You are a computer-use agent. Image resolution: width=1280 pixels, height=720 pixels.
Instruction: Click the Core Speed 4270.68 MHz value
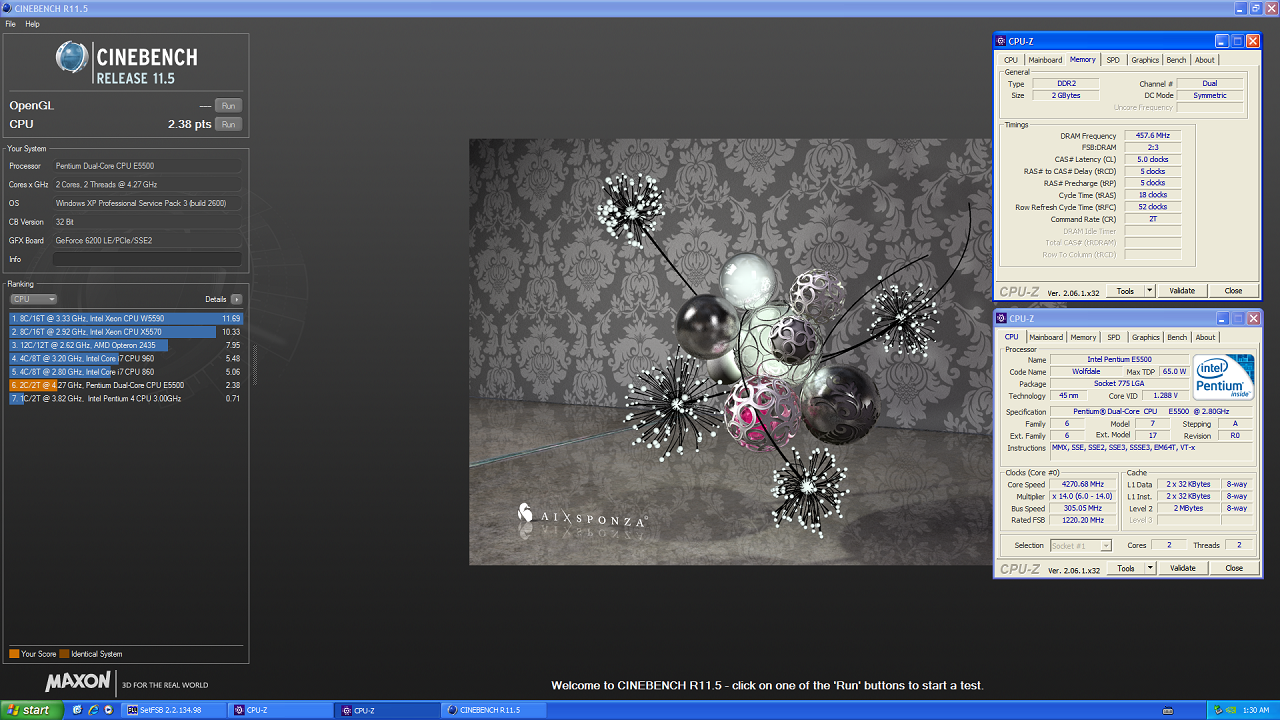pos(1084,484)
